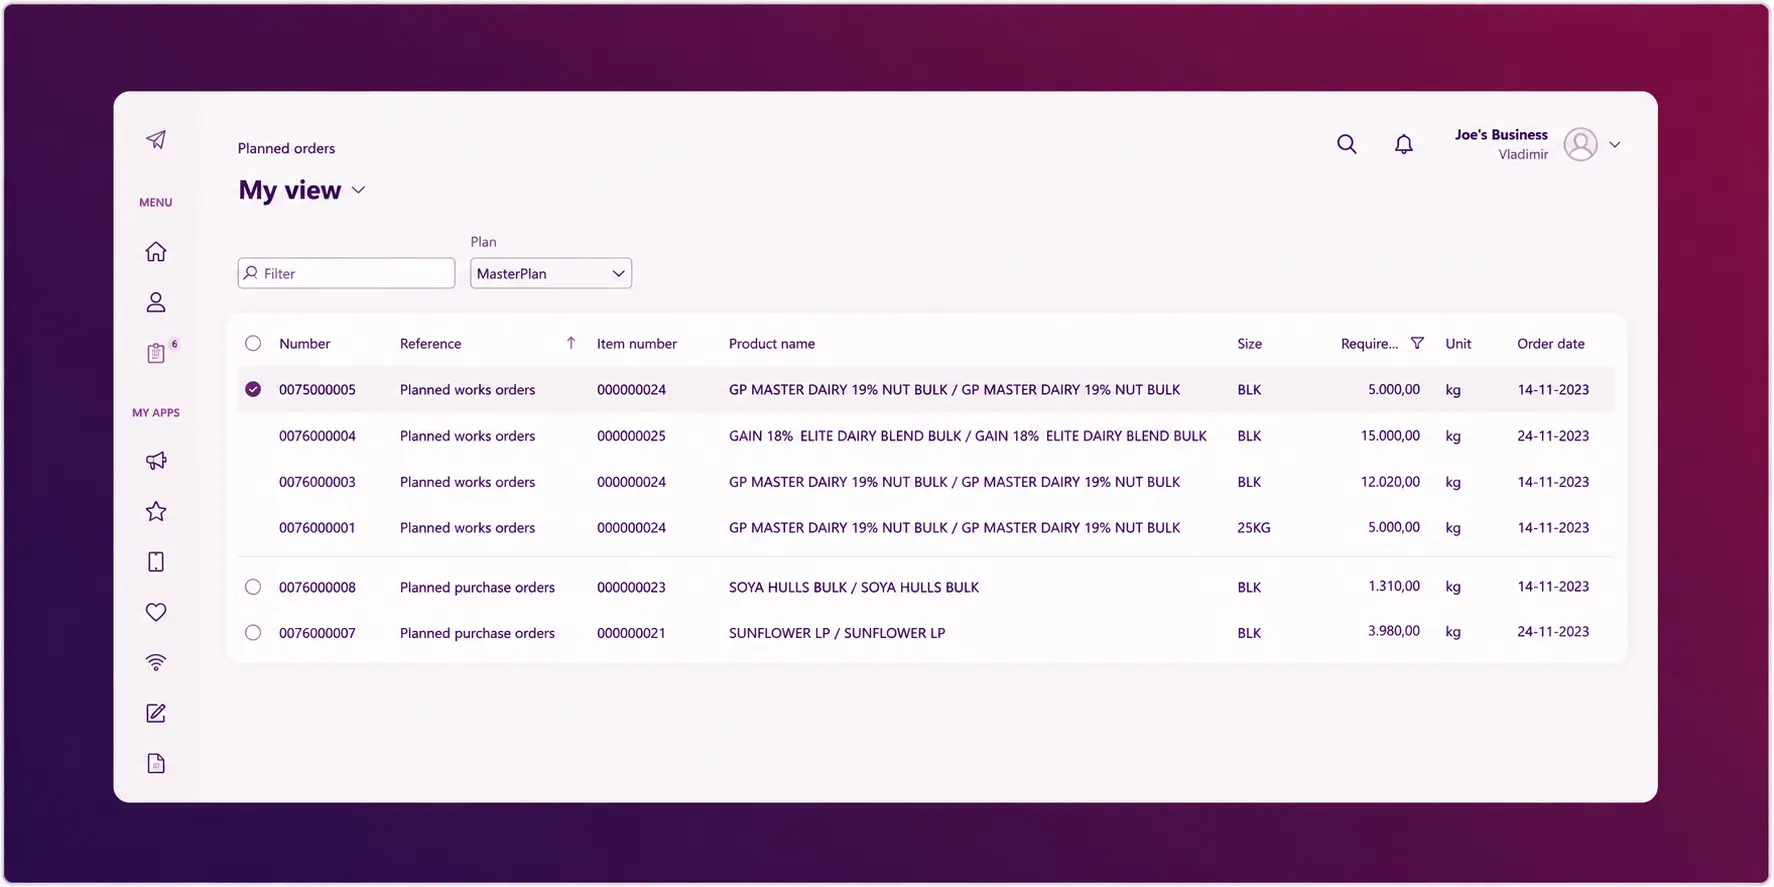
Task: Click the Product name column header
Action: [772, 343]
